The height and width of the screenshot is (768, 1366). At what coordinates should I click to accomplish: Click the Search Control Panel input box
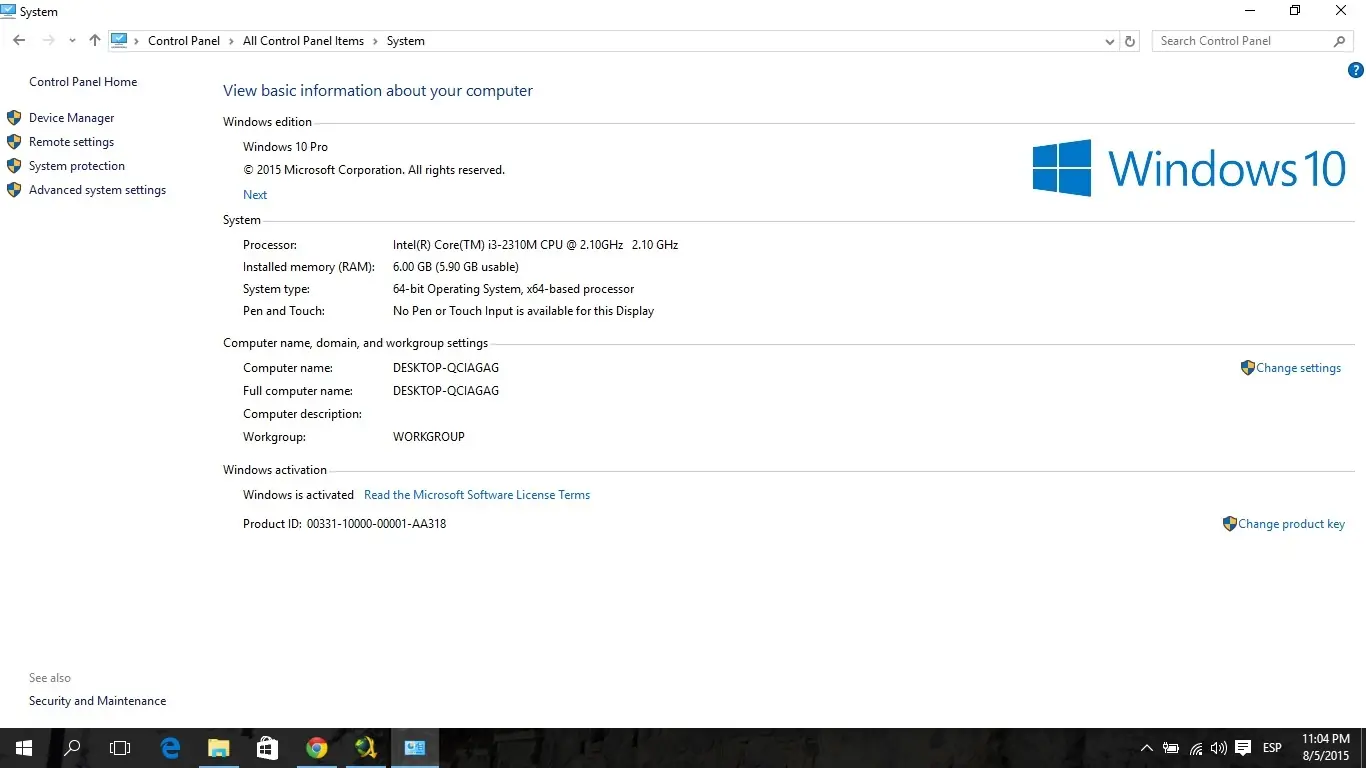point(1244,40)
